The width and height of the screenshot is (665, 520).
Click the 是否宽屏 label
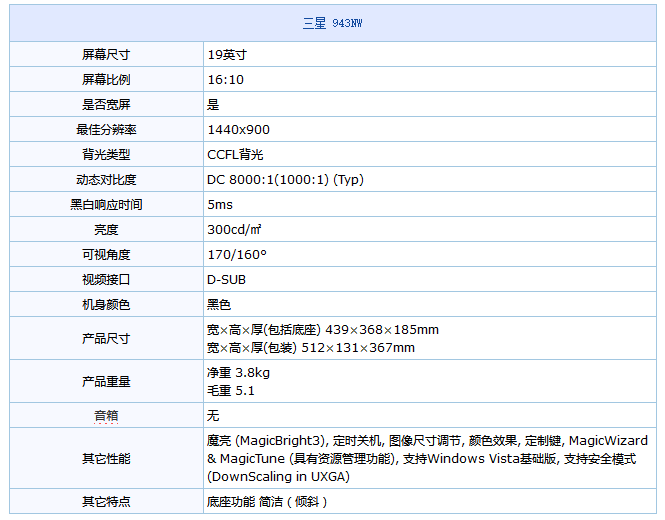[x=106, y=104]
